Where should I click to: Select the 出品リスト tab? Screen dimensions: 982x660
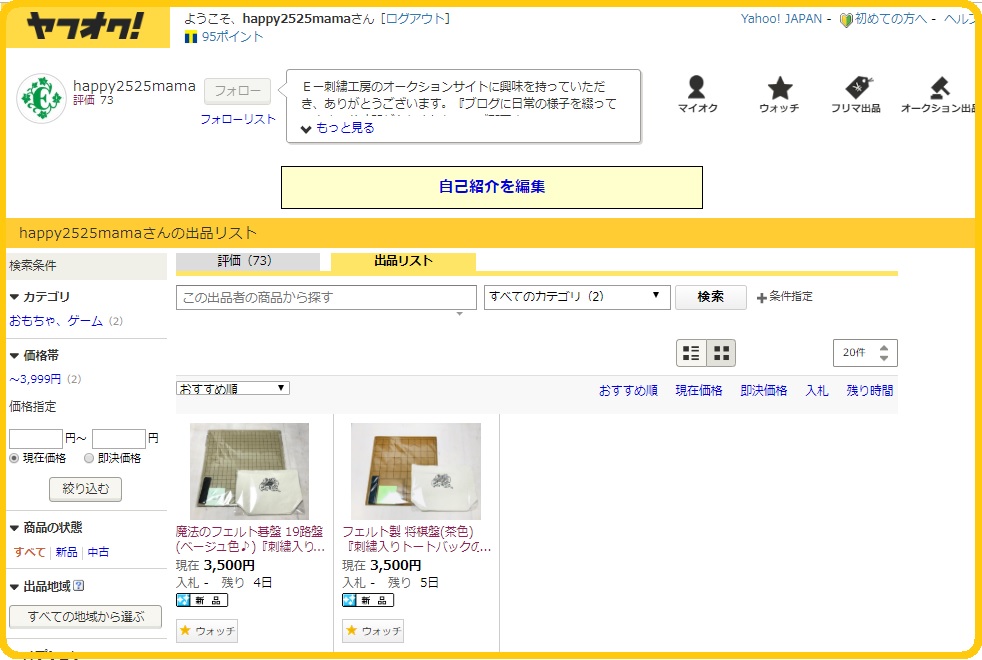click(x=403, y=262)
